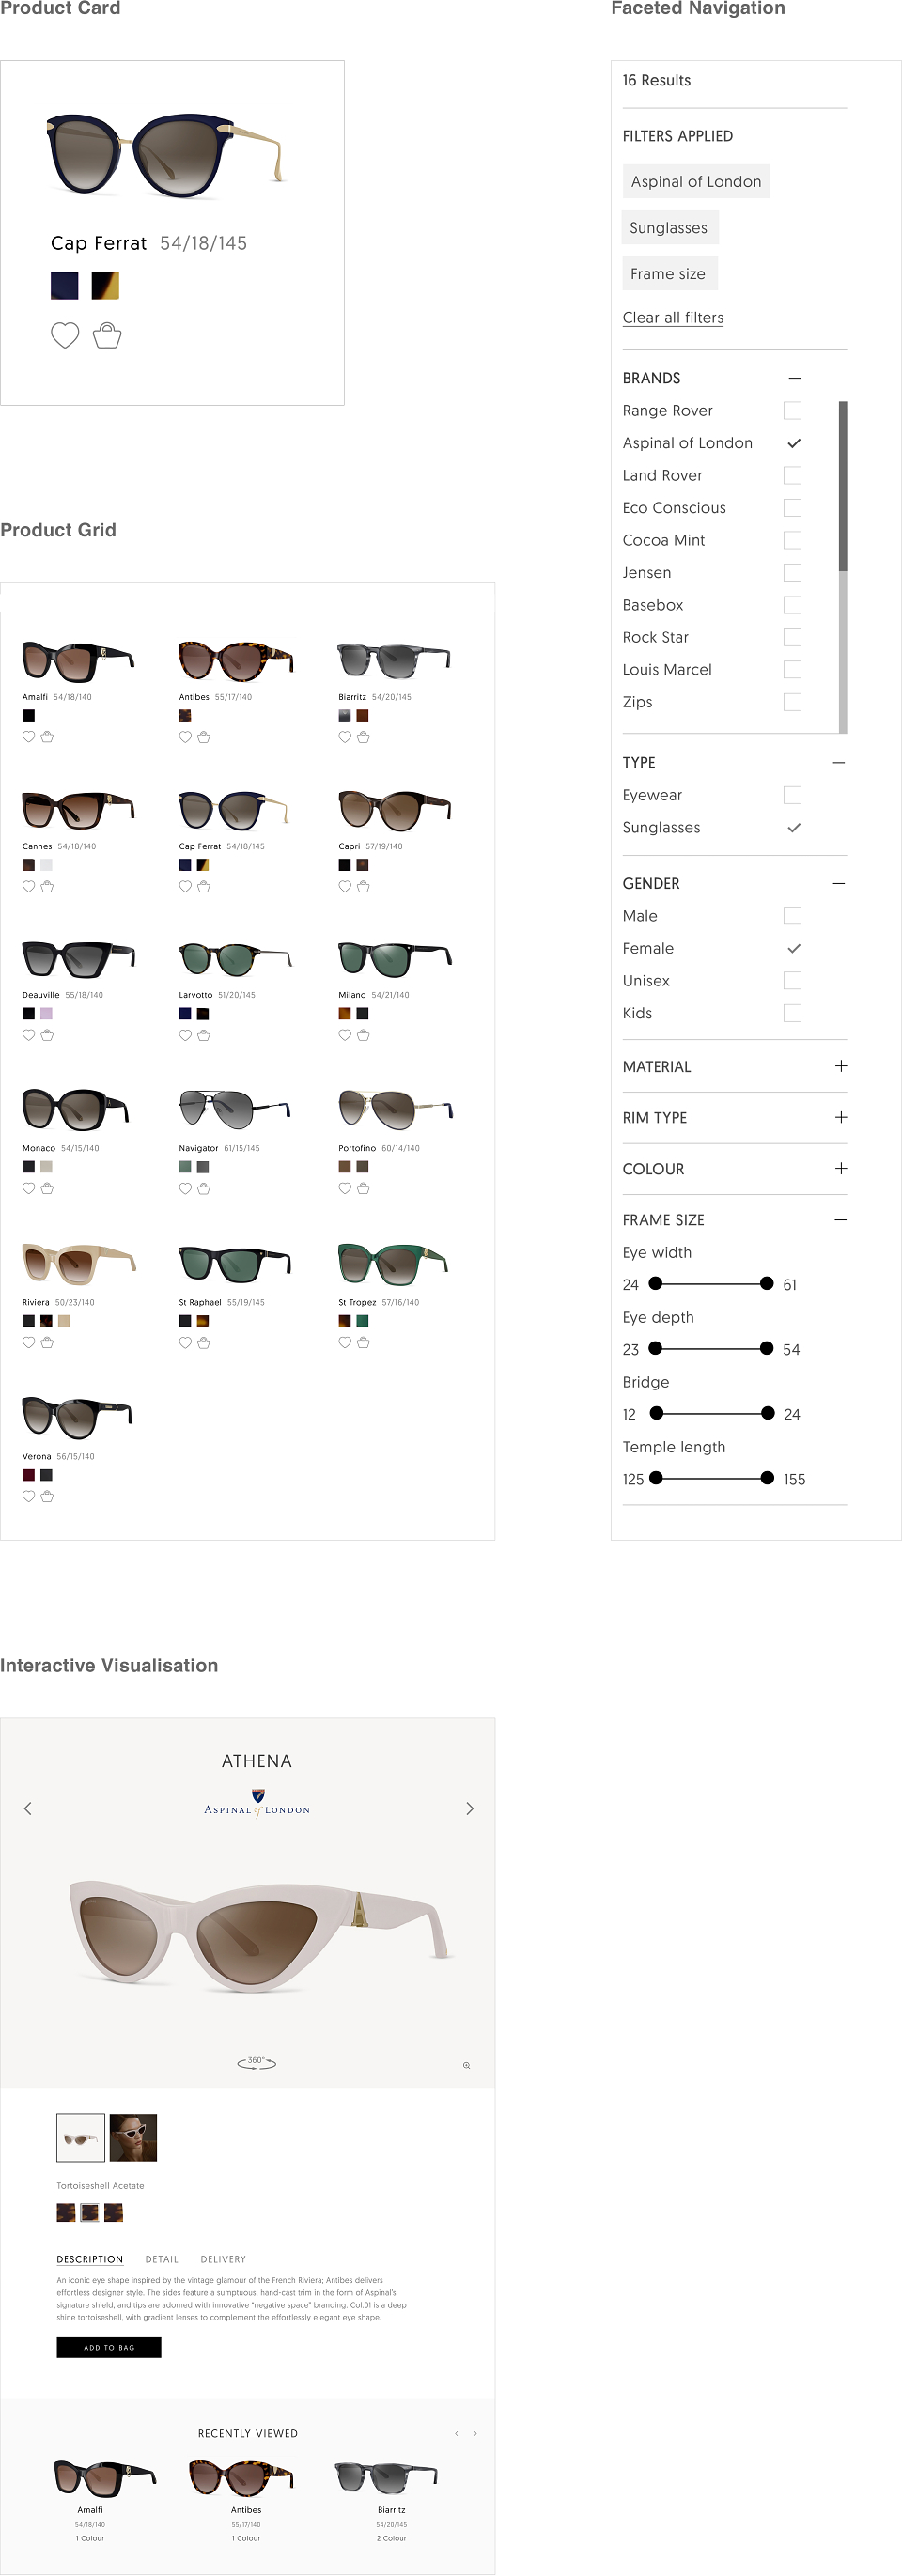Switch to the DETAIL tab
The height and width of the screenshot is (2576, 902).
tap(161, 2259)
